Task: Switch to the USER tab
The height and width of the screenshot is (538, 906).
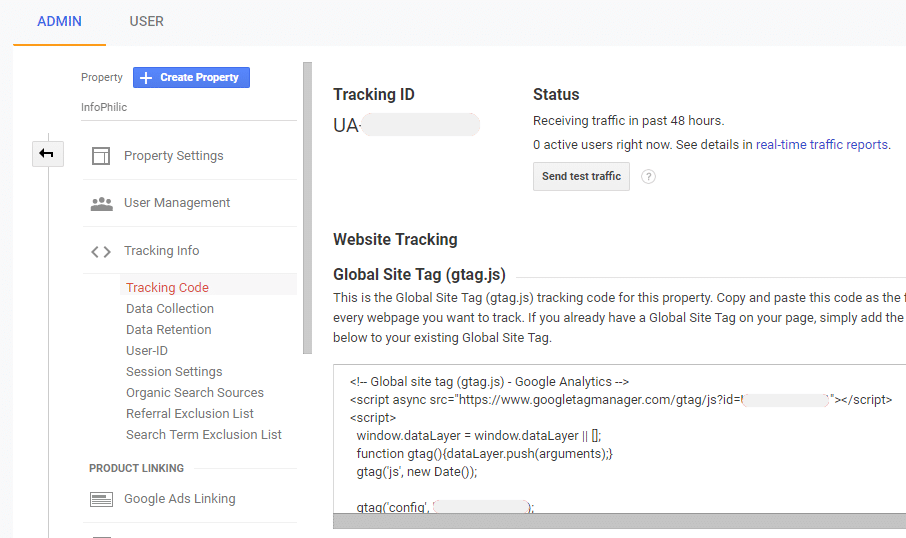Action: coord(146,21)
